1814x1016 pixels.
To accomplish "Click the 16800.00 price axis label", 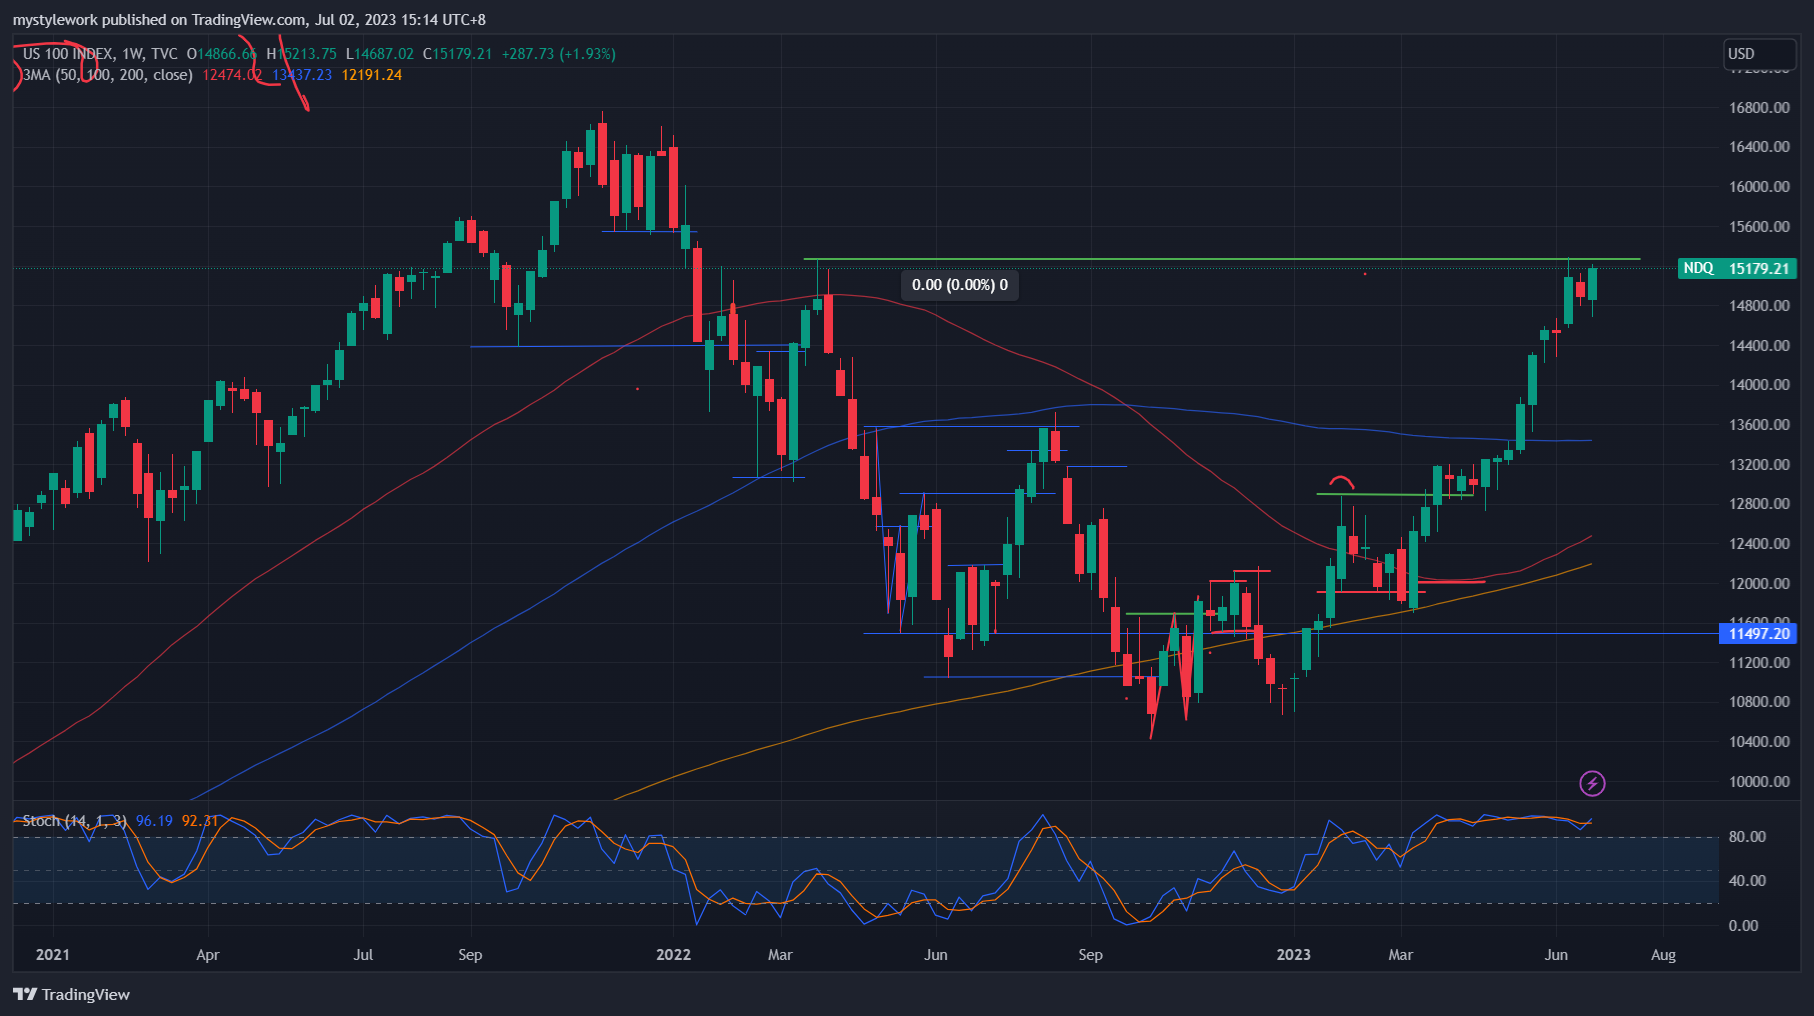I will click(1759, 108).
